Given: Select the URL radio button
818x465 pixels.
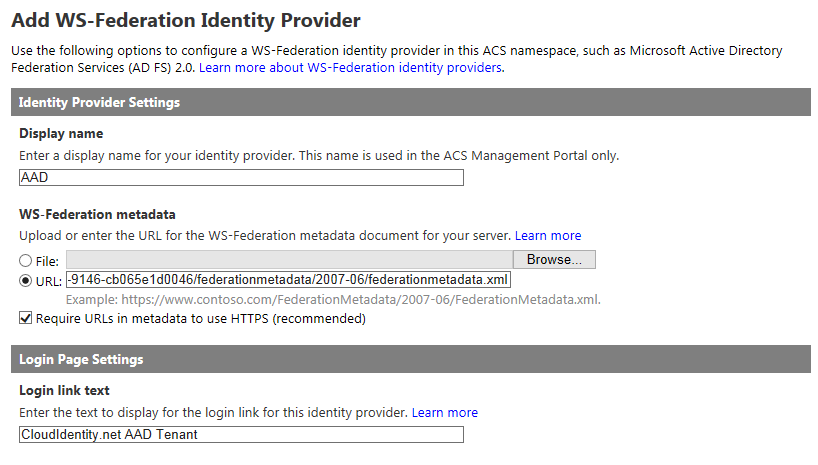Looking at the screenshot, I should [x=26, y=281].
